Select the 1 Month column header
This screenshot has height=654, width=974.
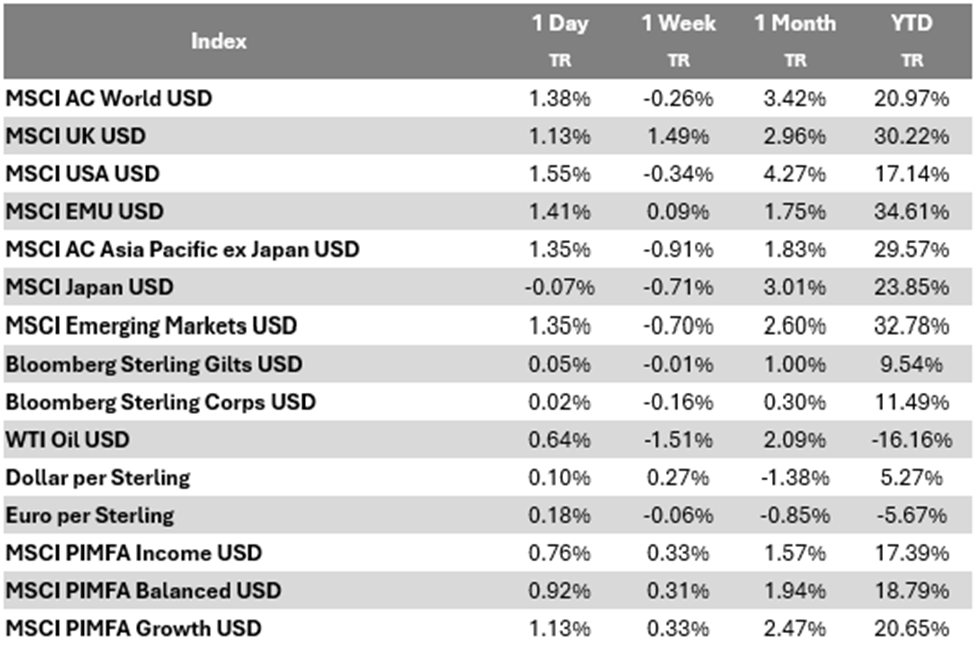(x=795, y=24)
